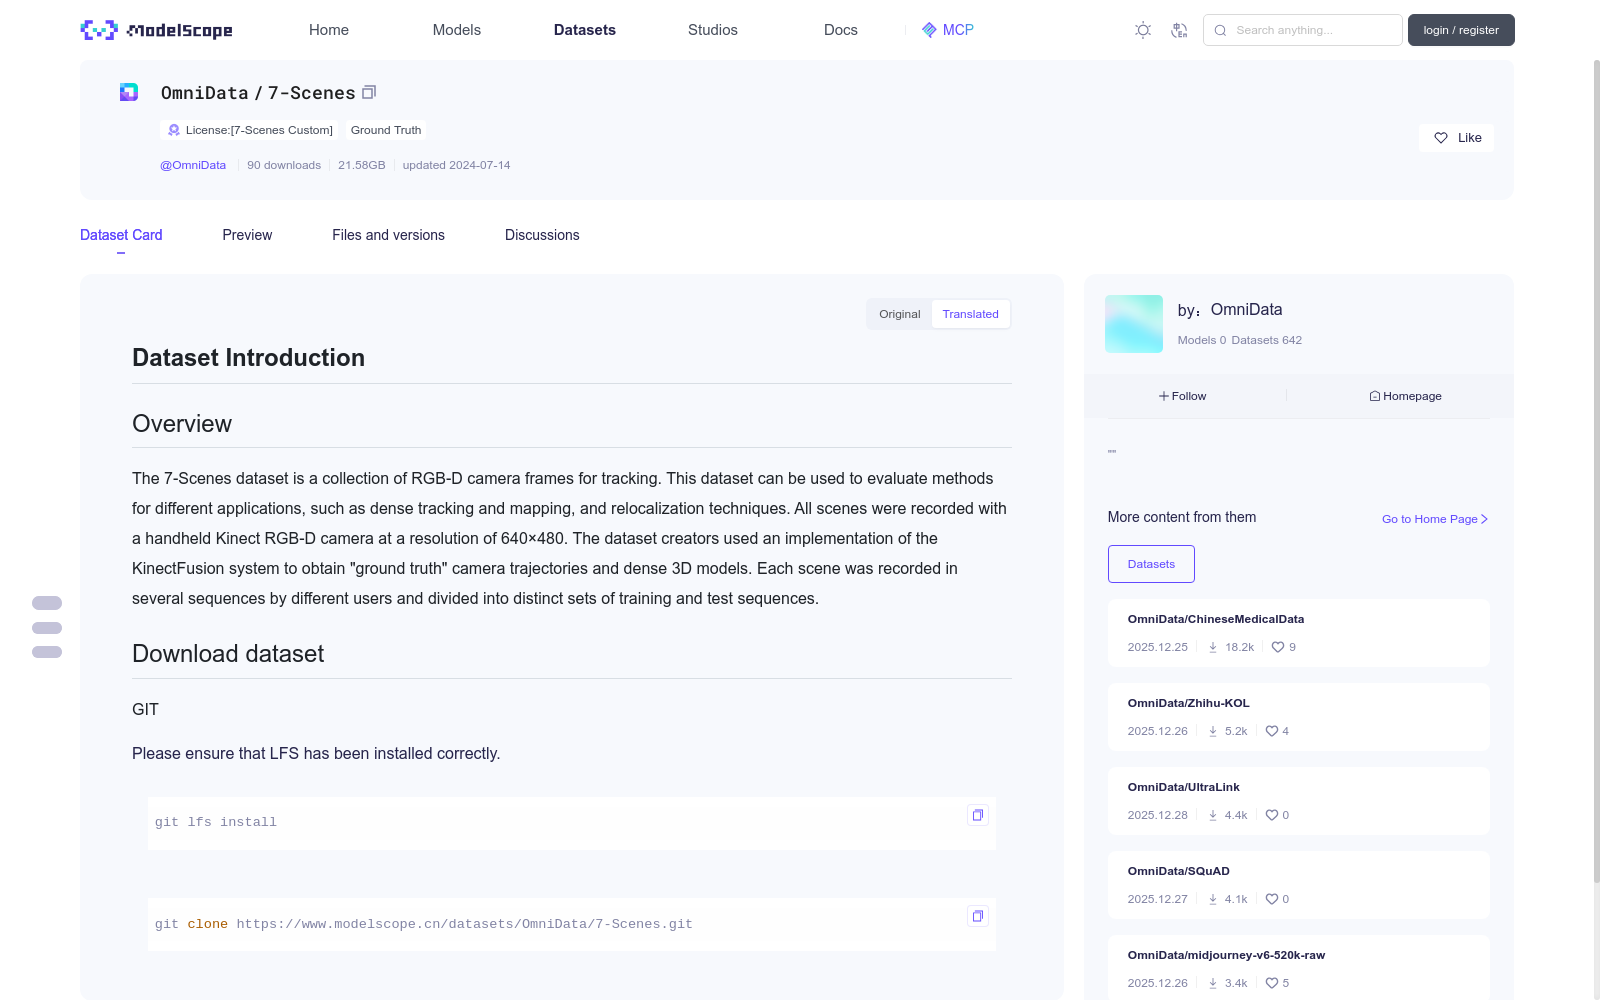Toggle the light/dark theme sun icon
This screenshot has height=1000, width=1600.
[1143, 30]
